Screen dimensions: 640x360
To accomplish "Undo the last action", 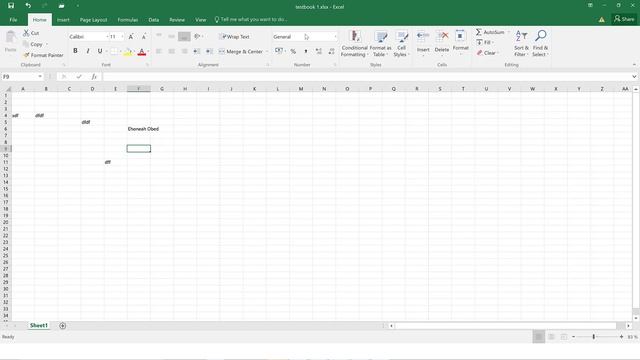I will click(x=28, y=6).
